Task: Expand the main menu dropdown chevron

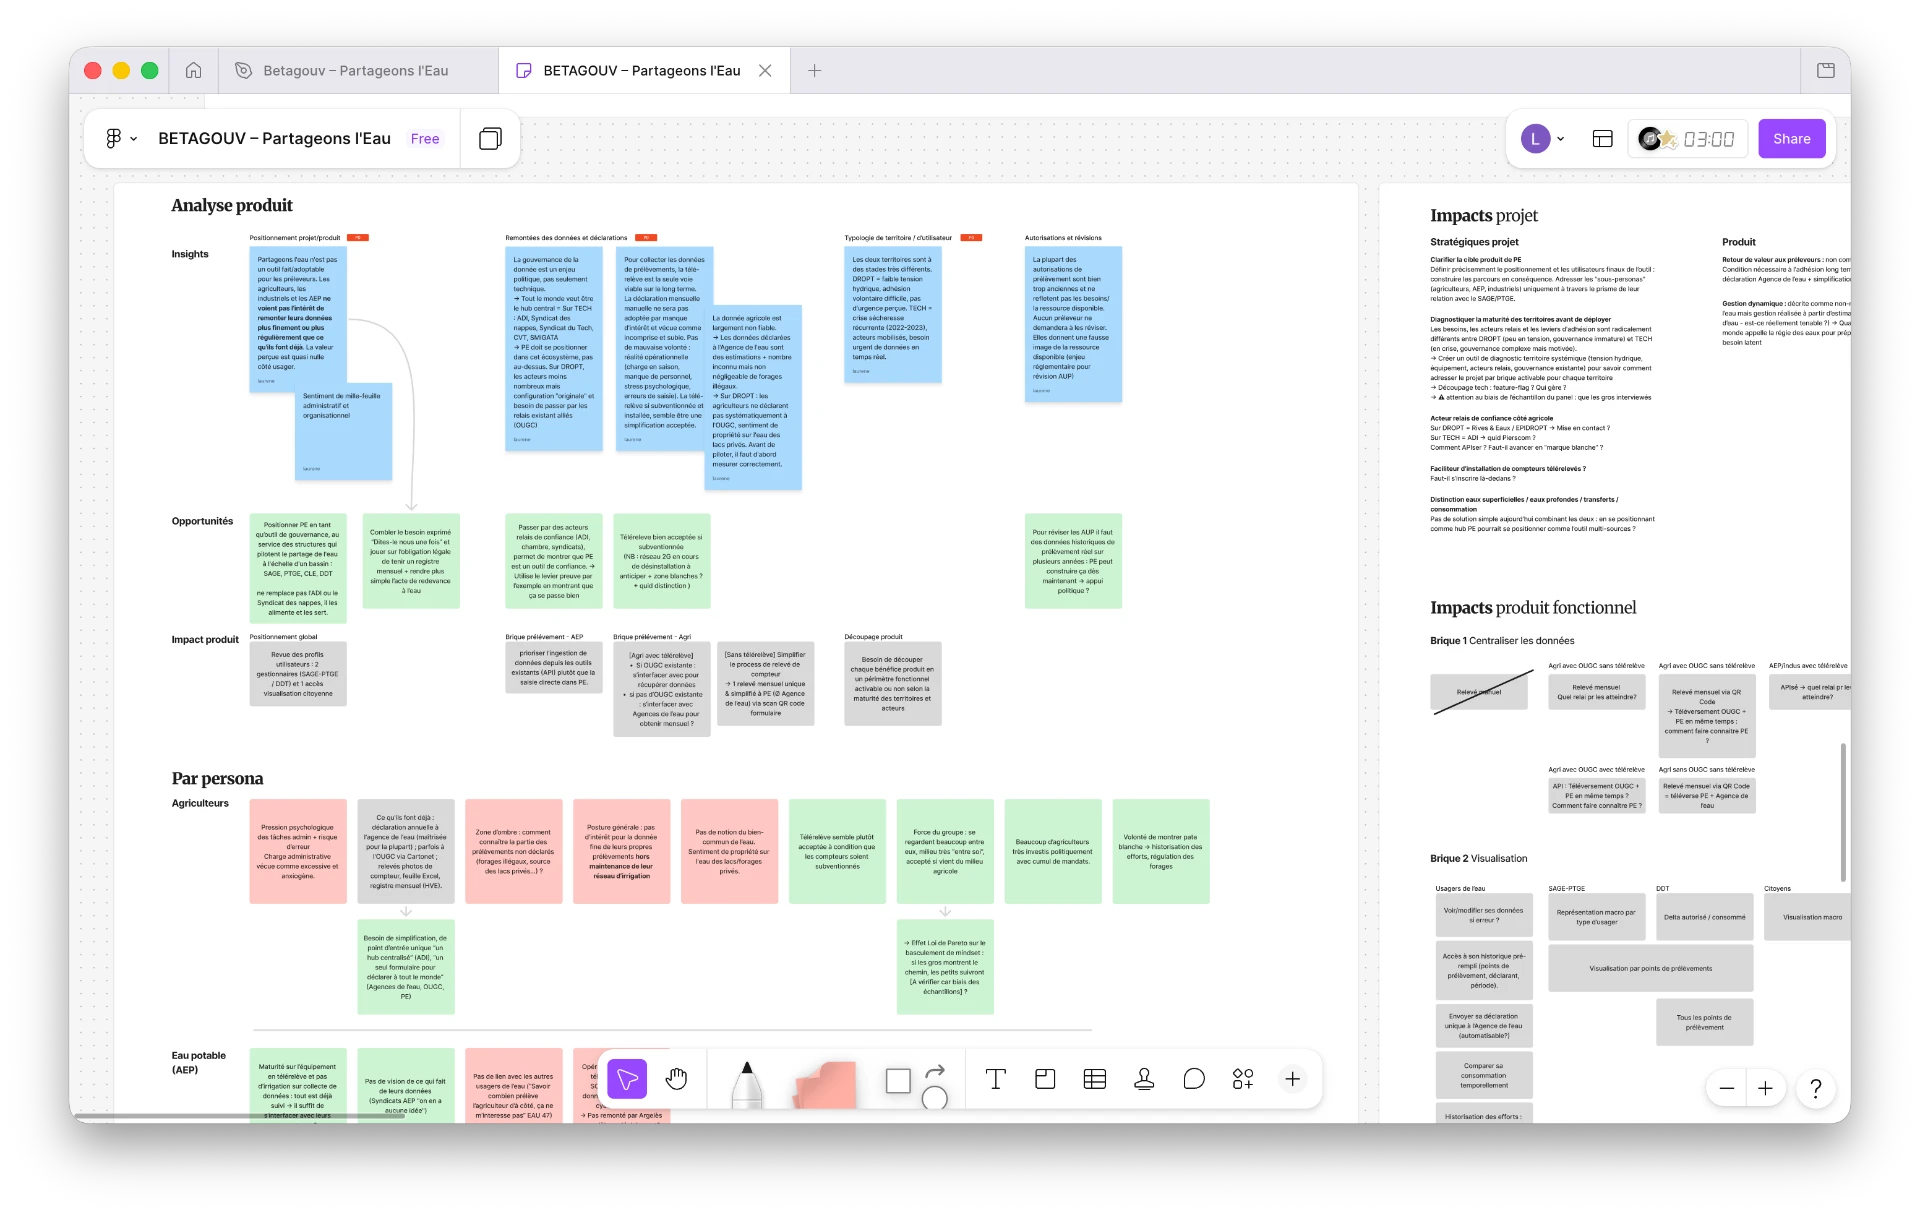Action: point(134,139)
